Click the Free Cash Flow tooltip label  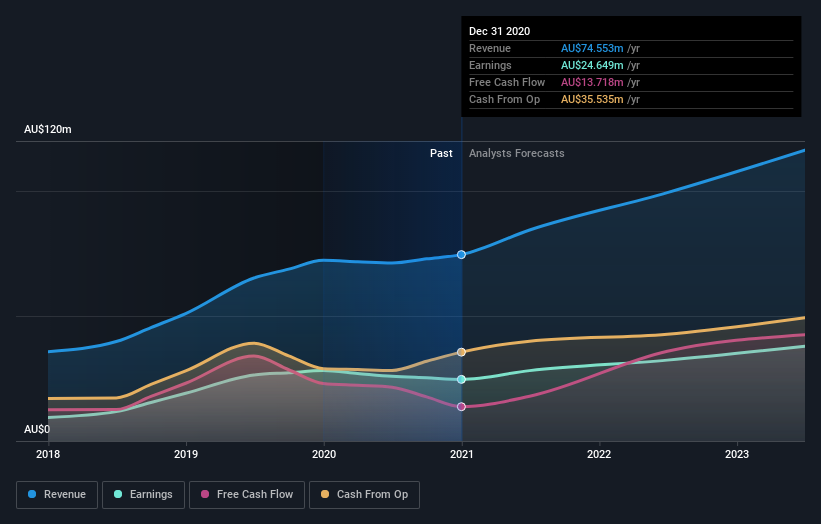tap(507, 82)
